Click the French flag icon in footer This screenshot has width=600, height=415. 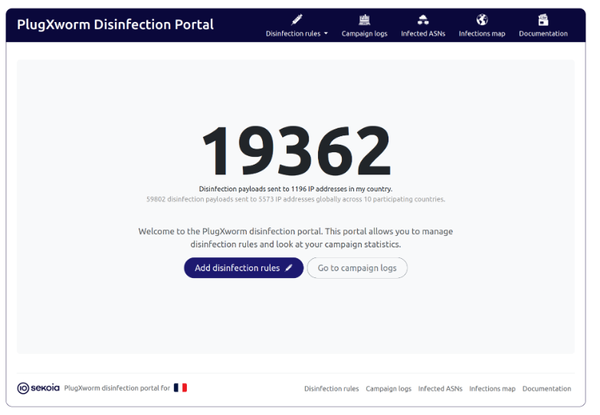(180, 388)
